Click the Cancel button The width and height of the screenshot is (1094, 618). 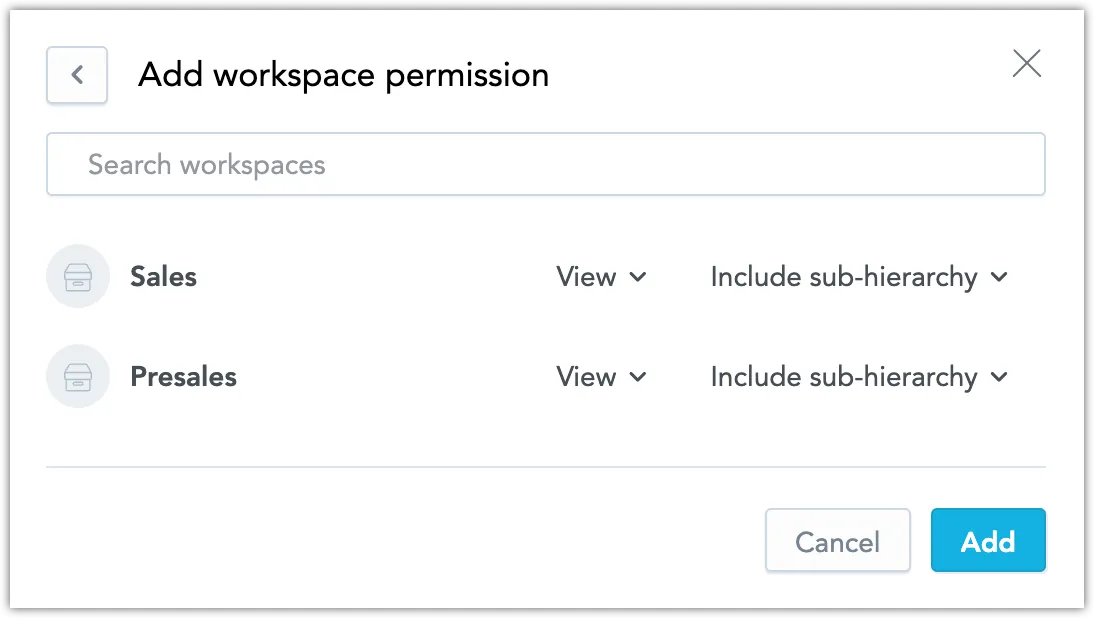pyautogui.click(x=837, y=541)
